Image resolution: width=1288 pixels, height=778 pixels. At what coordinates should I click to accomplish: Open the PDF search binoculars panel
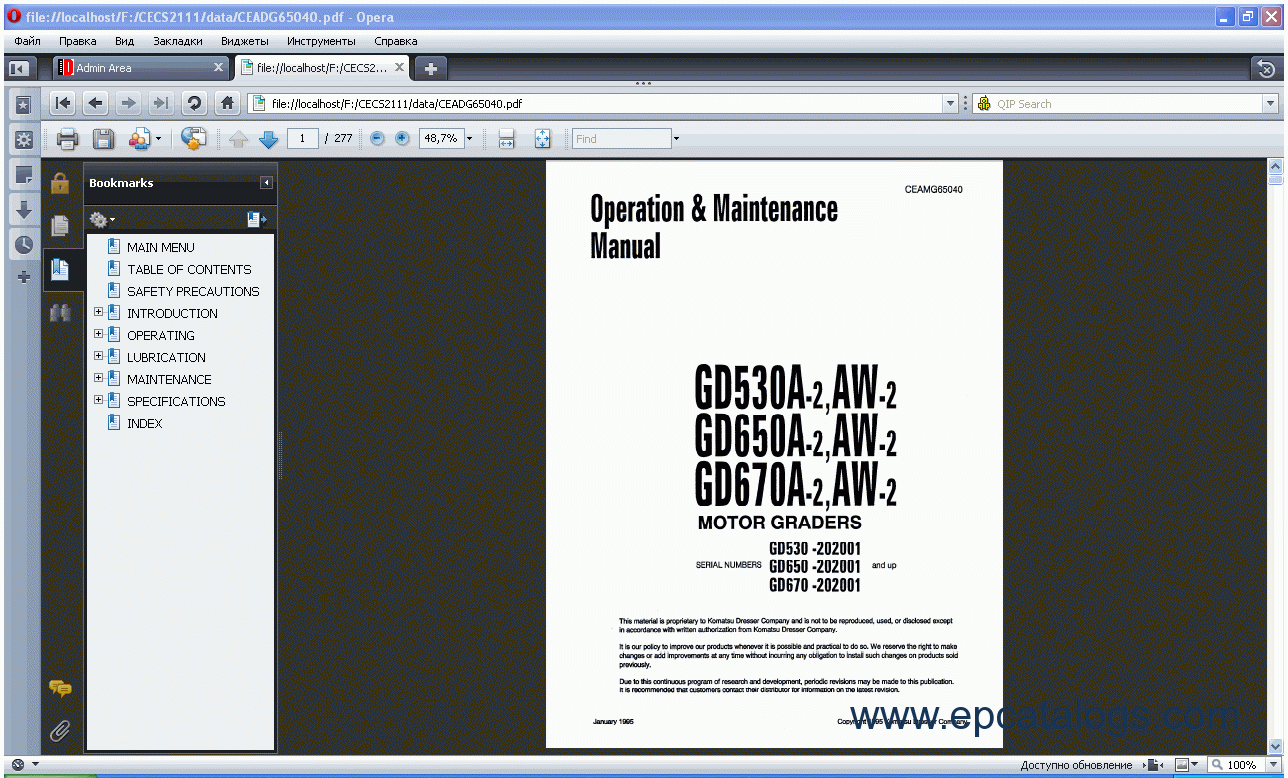pos(60,312)
